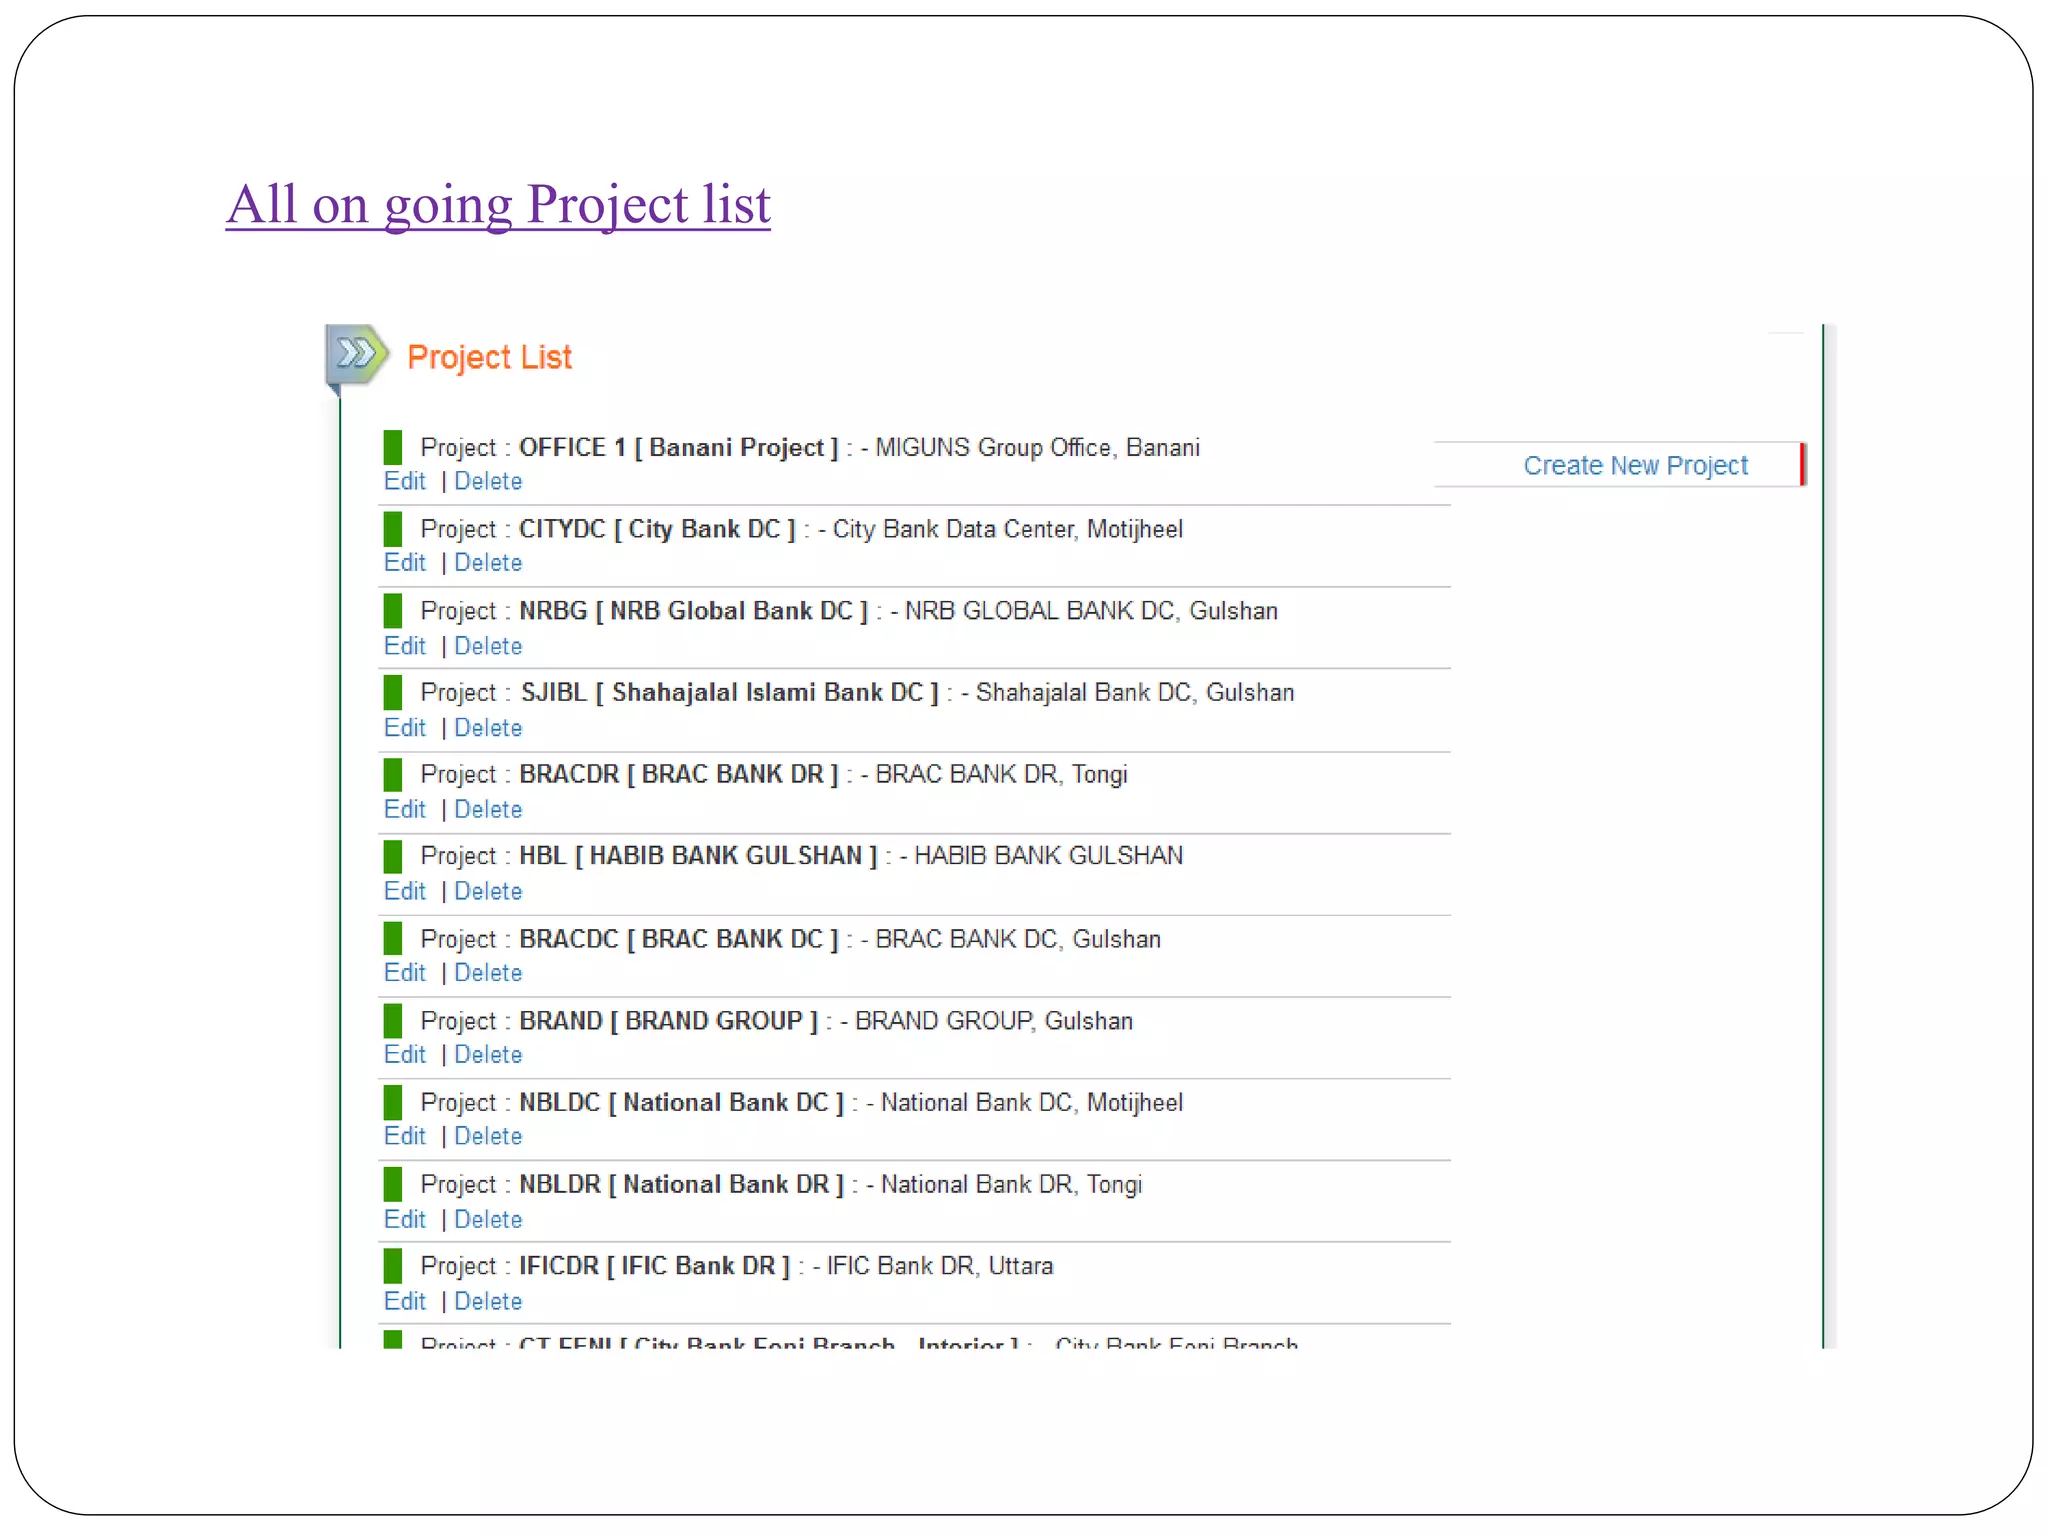Select 'IFICDR [ IFIC Bank DR ]' project name

(x=655, y=1266)
